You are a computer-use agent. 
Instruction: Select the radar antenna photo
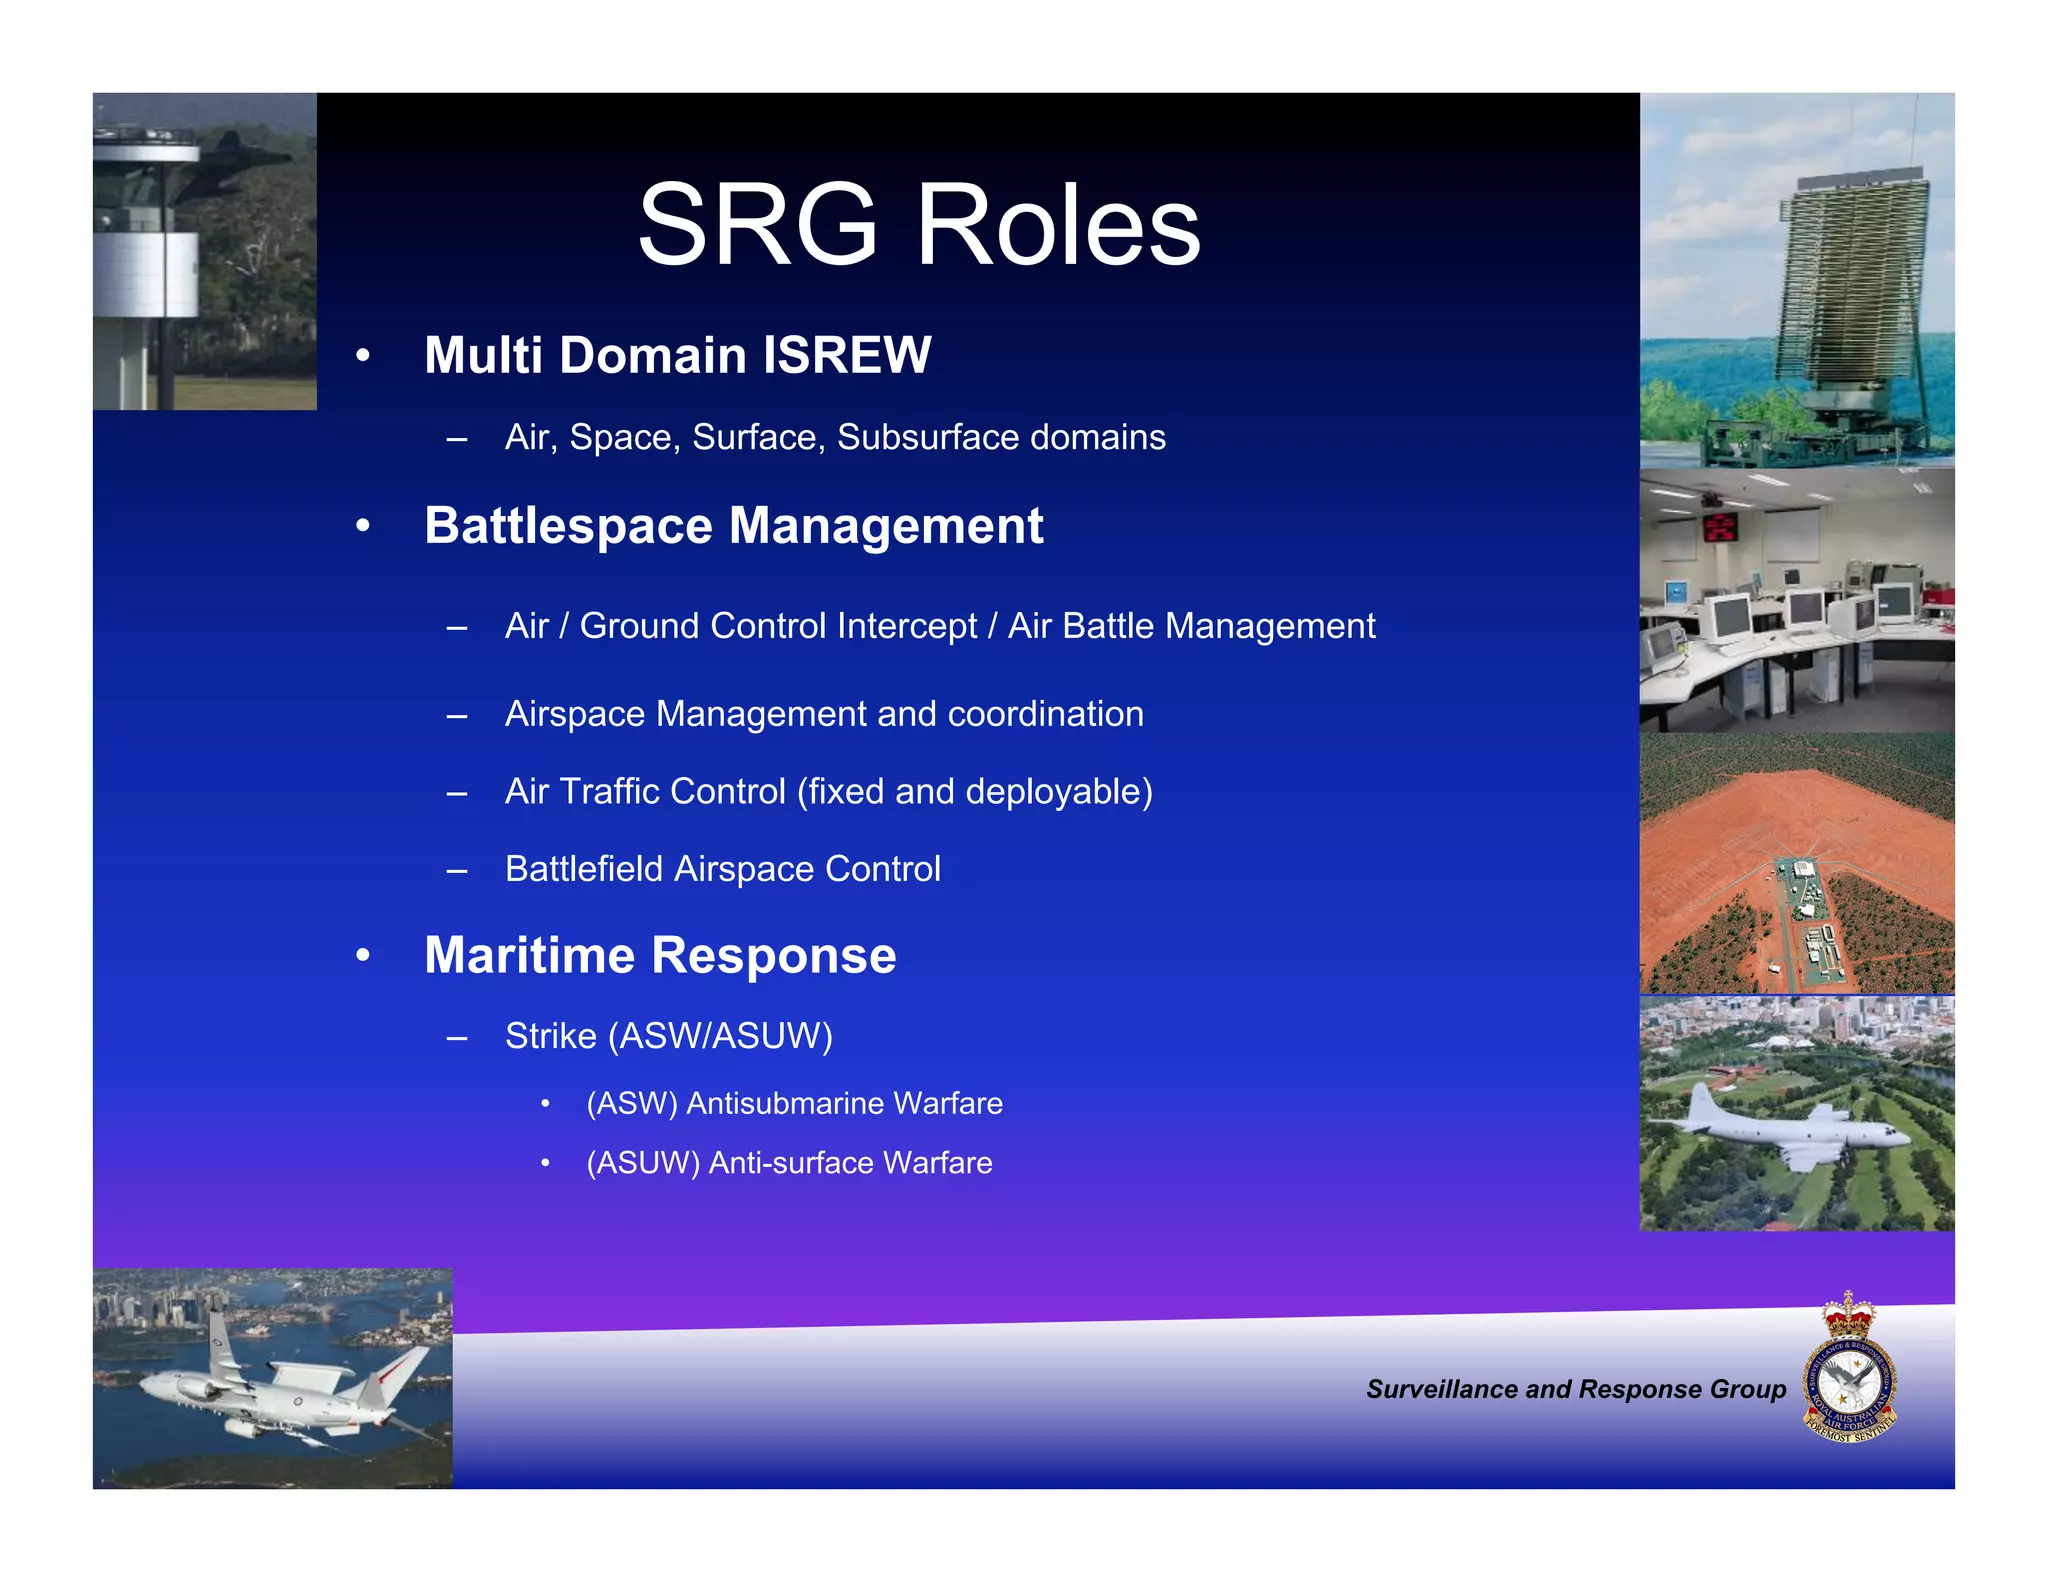pos(1797,280)
